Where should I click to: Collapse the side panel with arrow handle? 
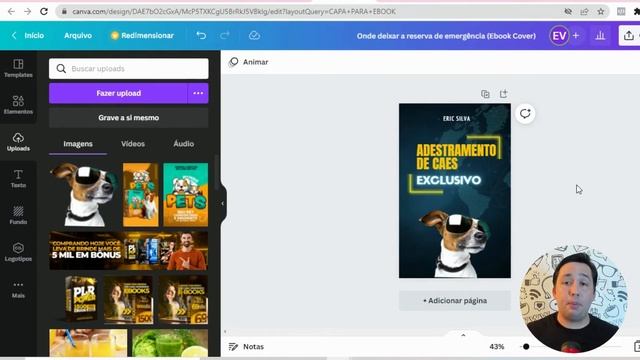(222, 203)
